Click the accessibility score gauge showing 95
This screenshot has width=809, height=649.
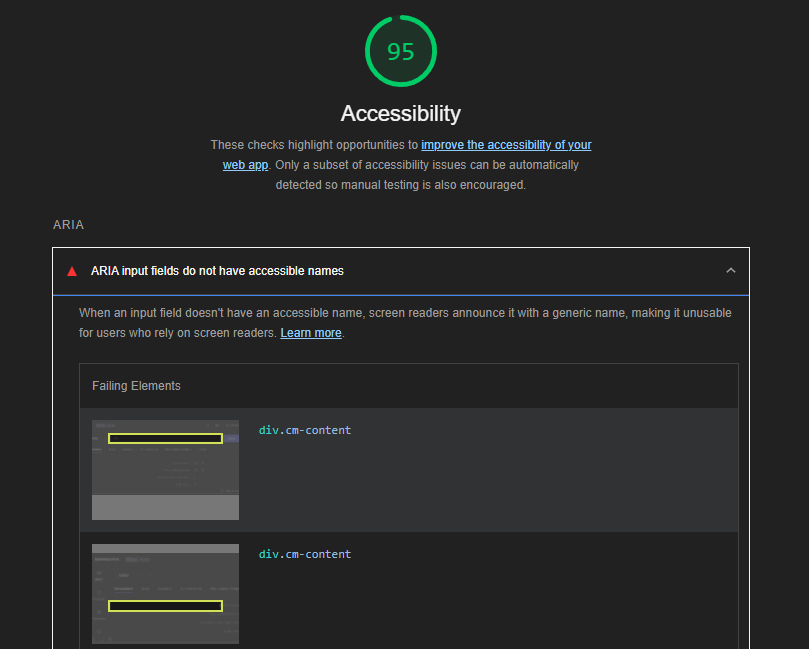[x=401, y=51]
